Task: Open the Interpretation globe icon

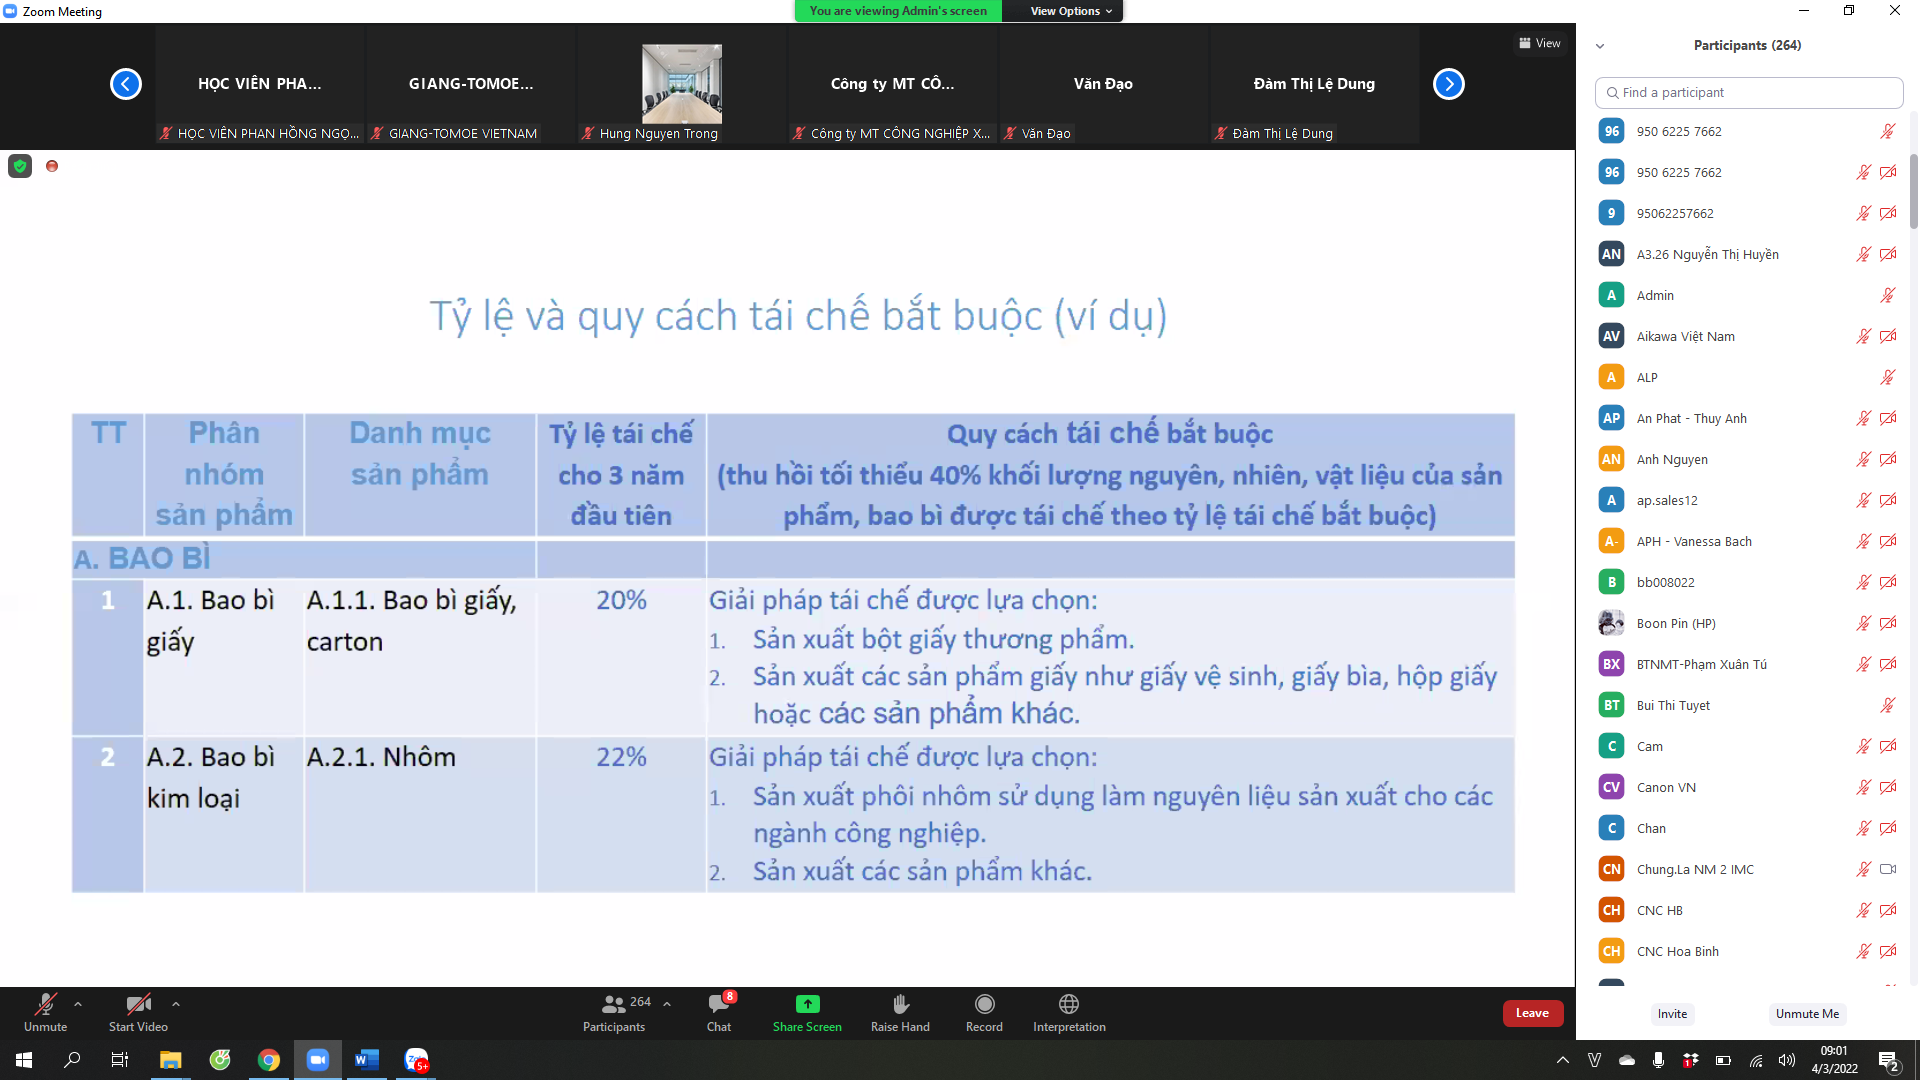Action: (1068, 1004)
